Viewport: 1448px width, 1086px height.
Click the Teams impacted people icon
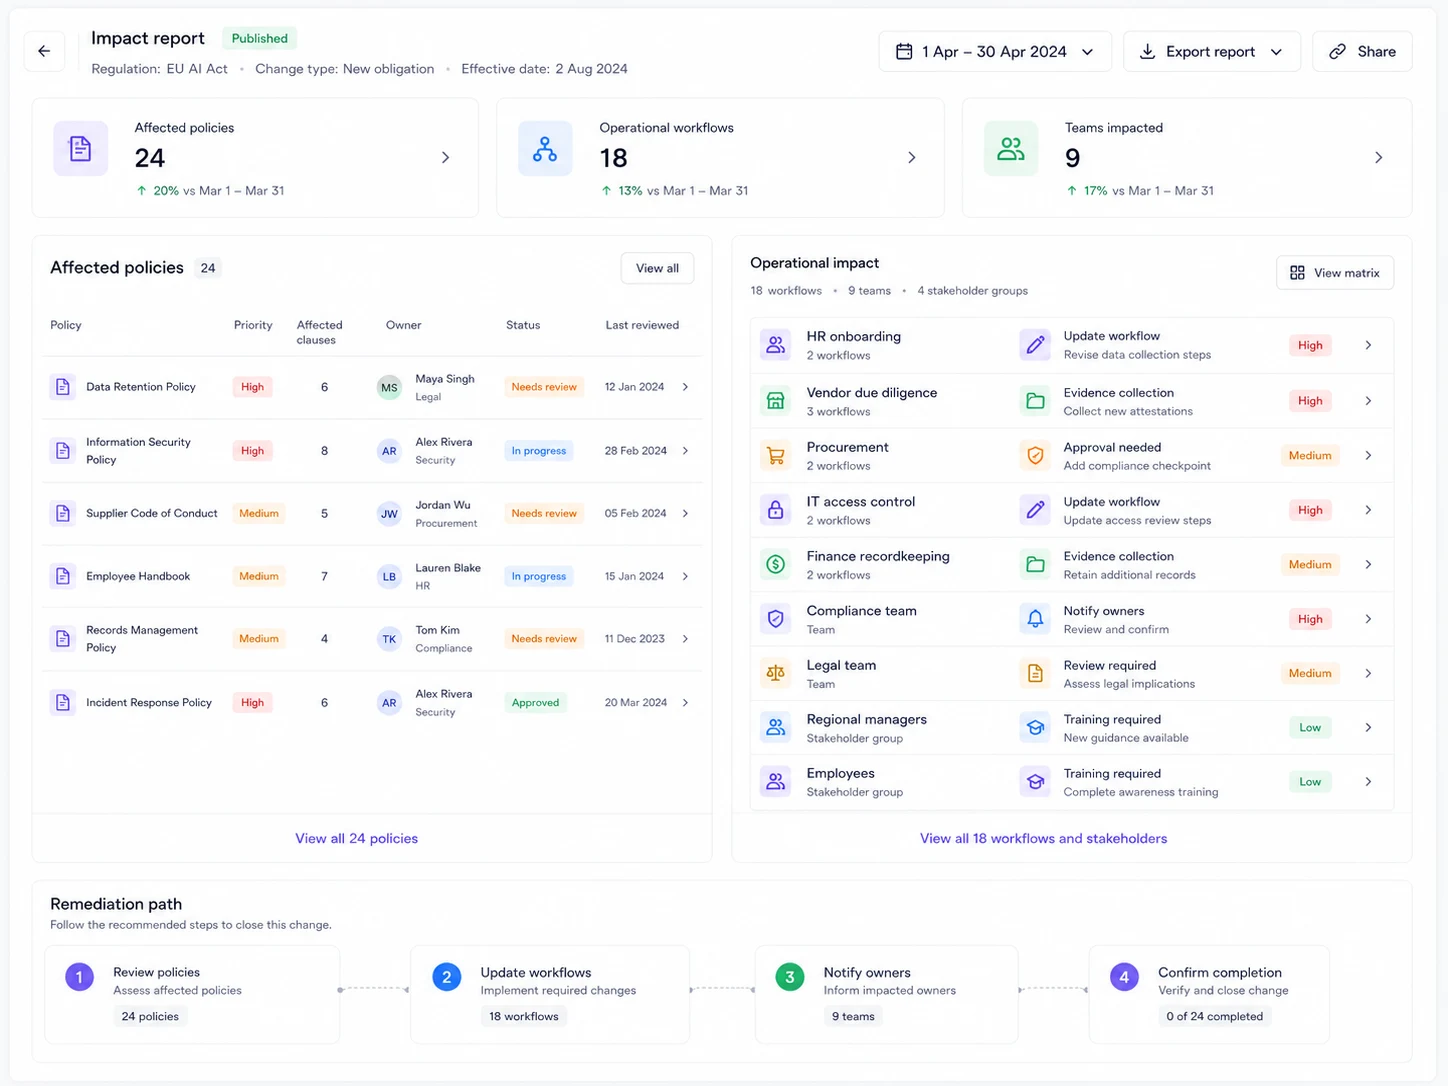point(1011,149)
